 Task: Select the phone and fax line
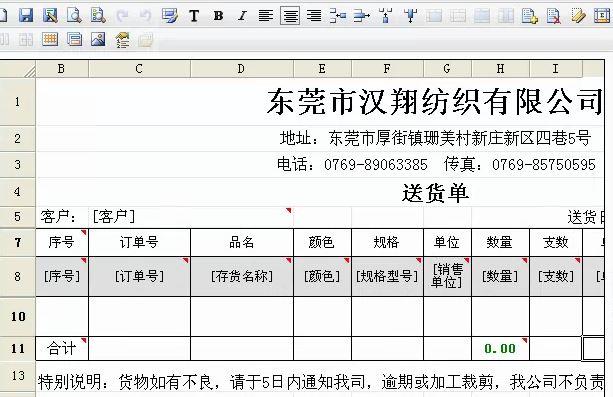436,164
